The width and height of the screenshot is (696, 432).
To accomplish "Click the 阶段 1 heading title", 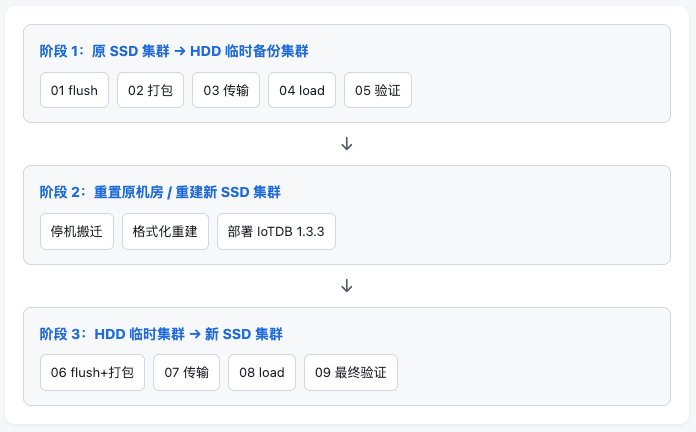I will pyautogui.click(x=174, y=51).
